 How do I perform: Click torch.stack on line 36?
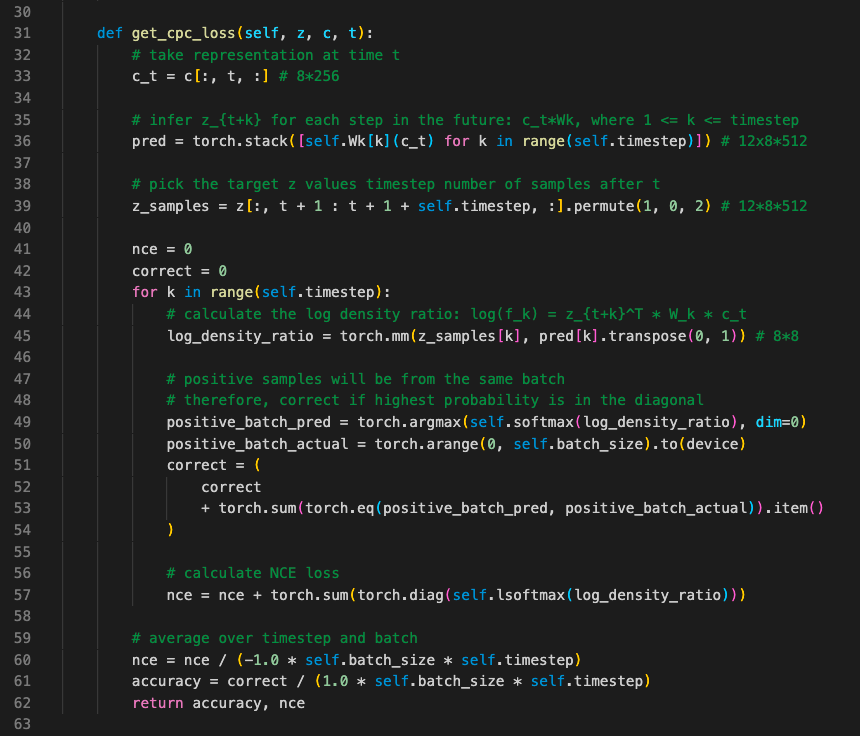point(240,141)
